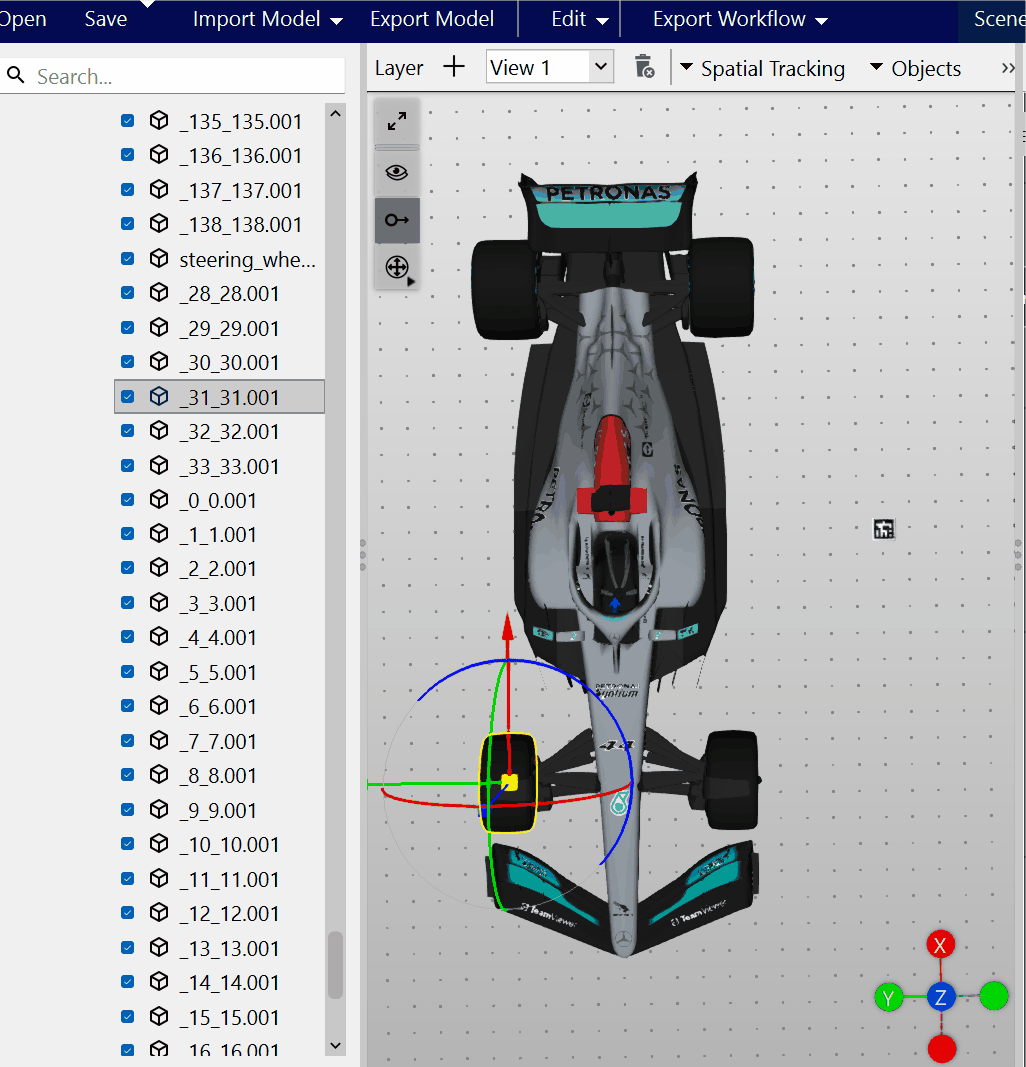The width and height of the screenshot is (1026, 1067).
Task: Toggle the _11_11.001 checkbox
Action: coord(127,879)
